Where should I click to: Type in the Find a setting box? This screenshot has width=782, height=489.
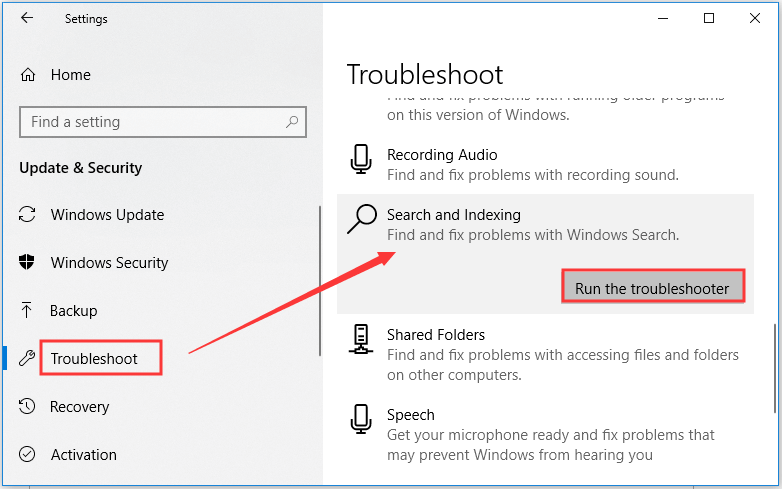tap(150, 122)
